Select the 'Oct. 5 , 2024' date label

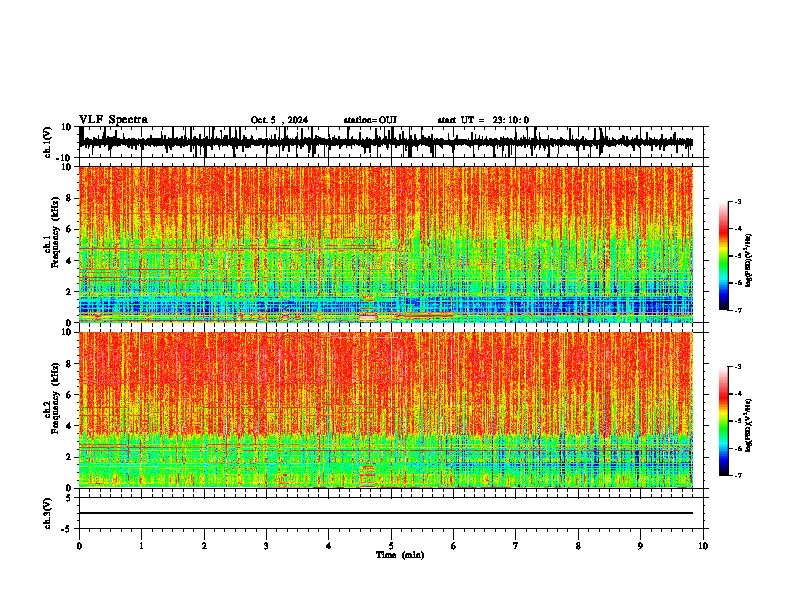click(x=279, y=120)
